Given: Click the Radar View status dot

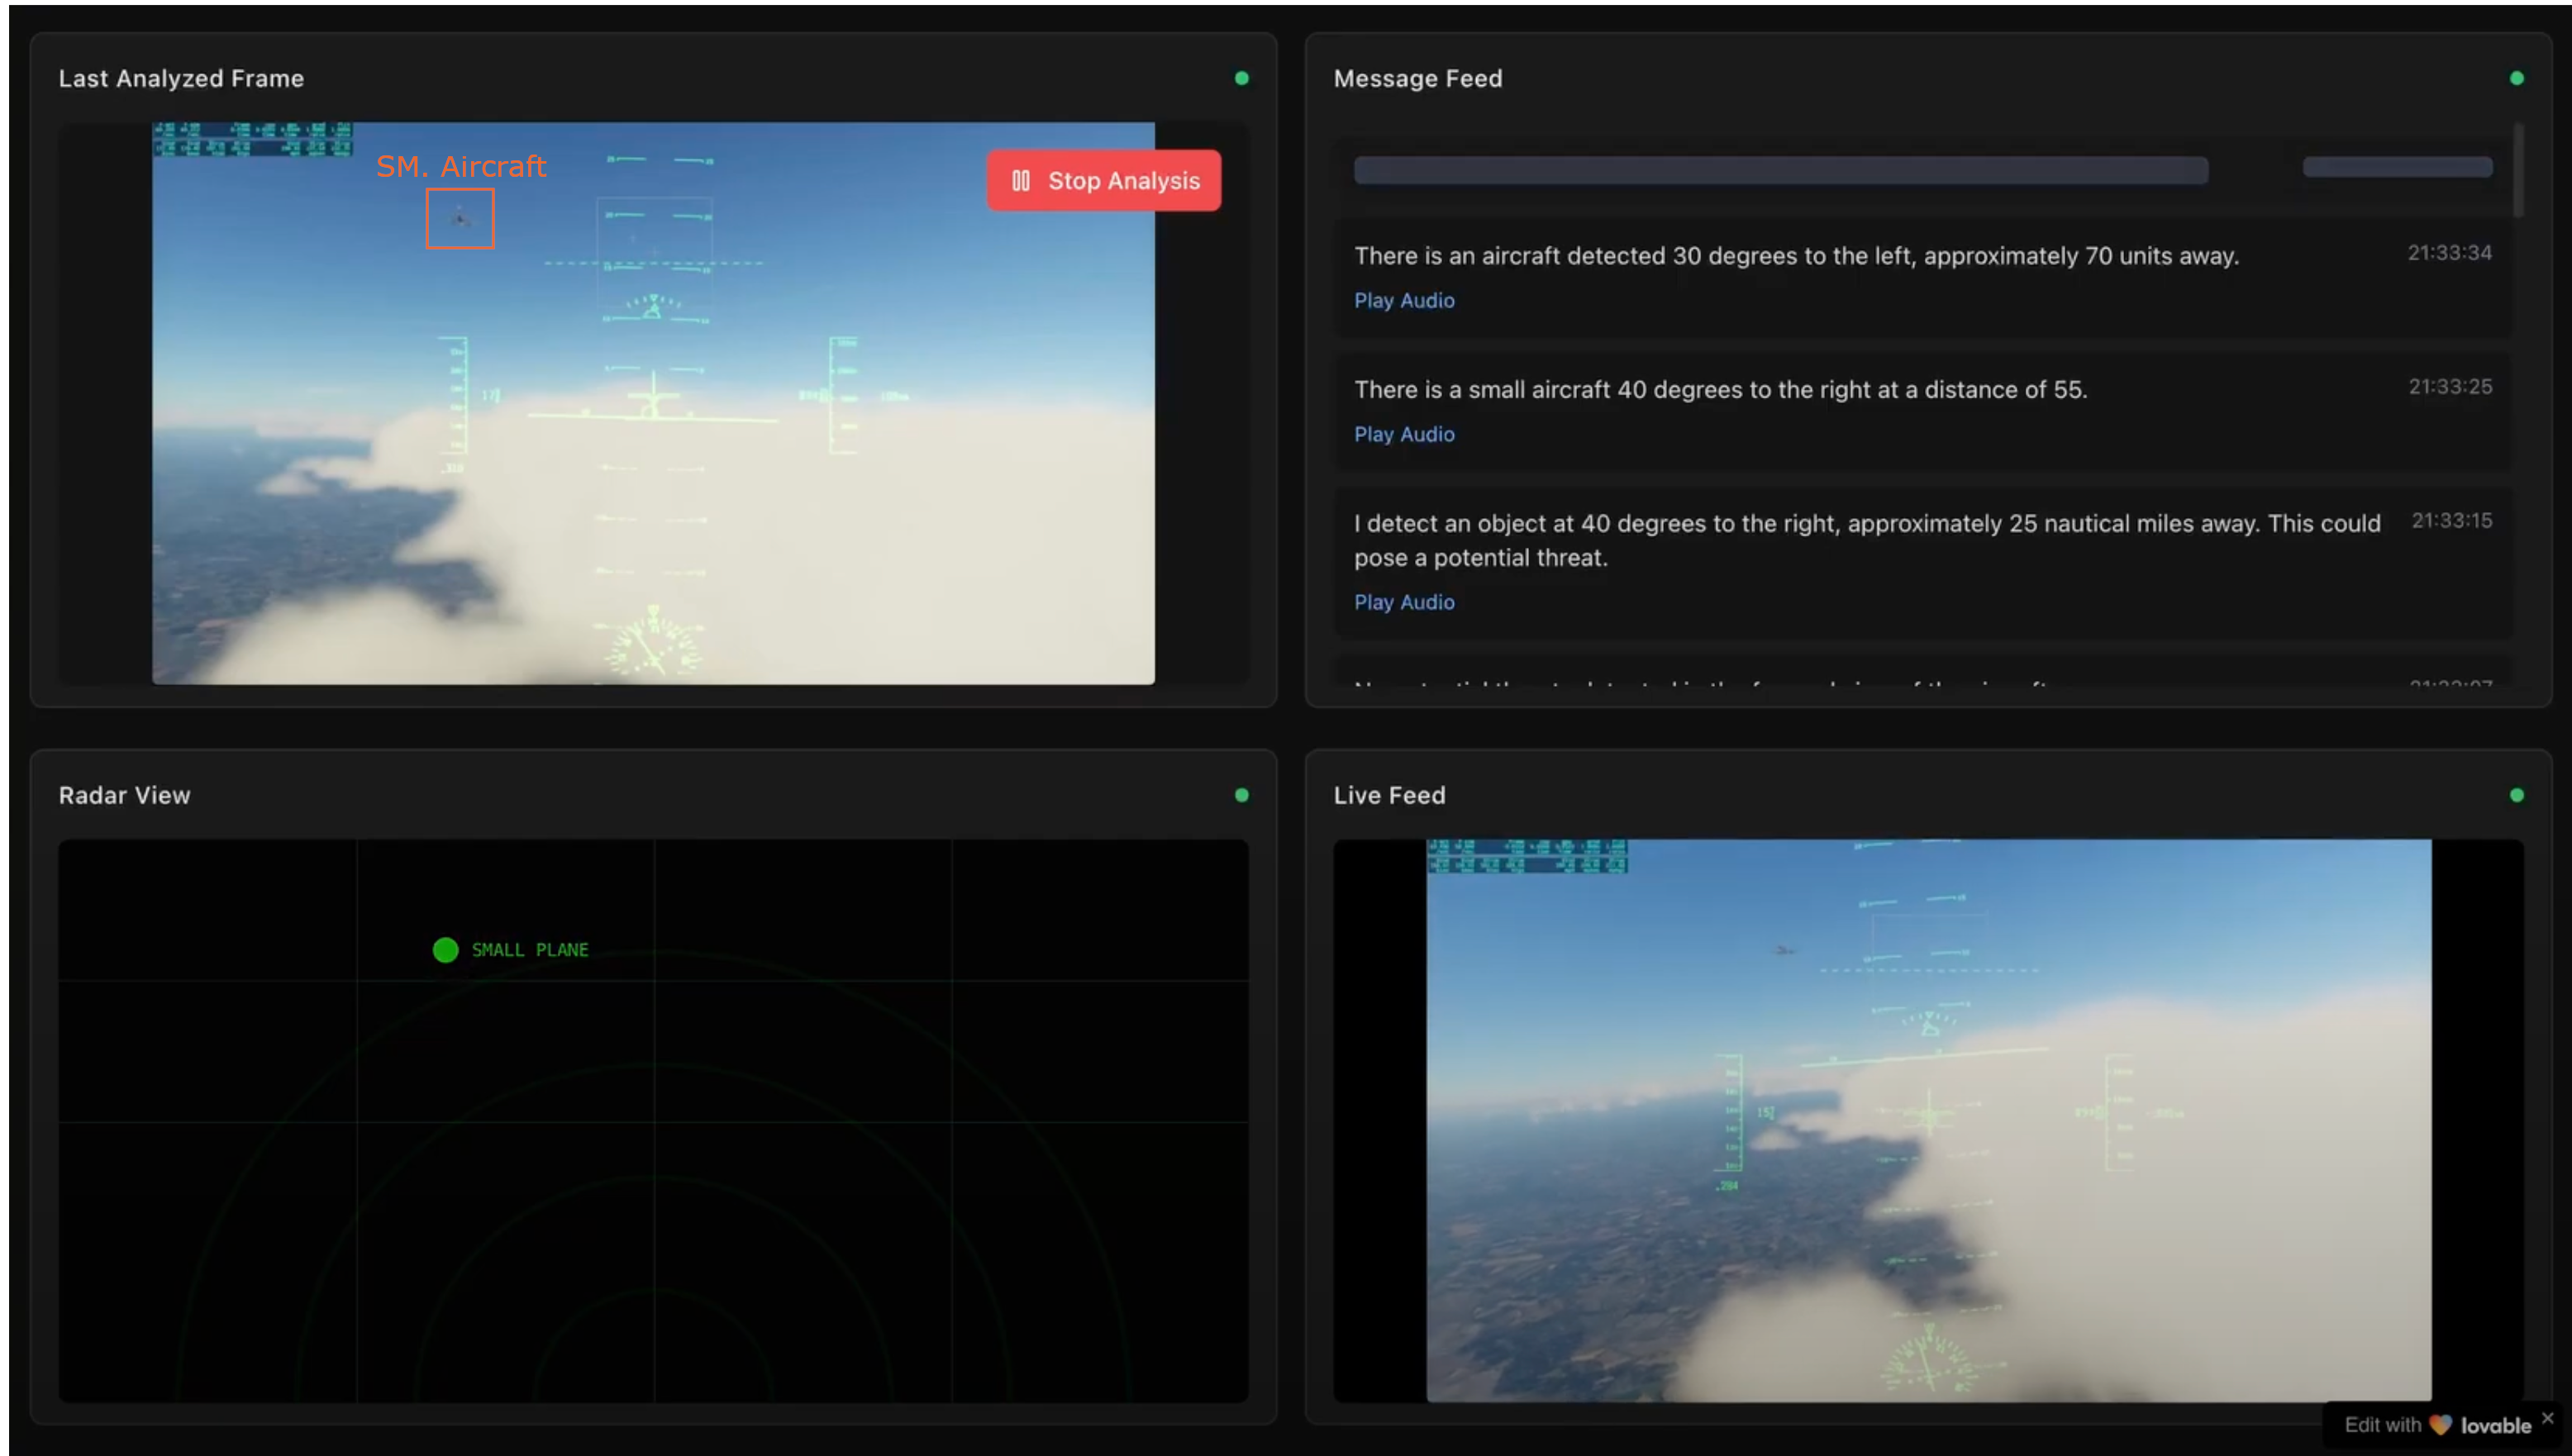Looking at the screenshot, I should point(1241,795).
